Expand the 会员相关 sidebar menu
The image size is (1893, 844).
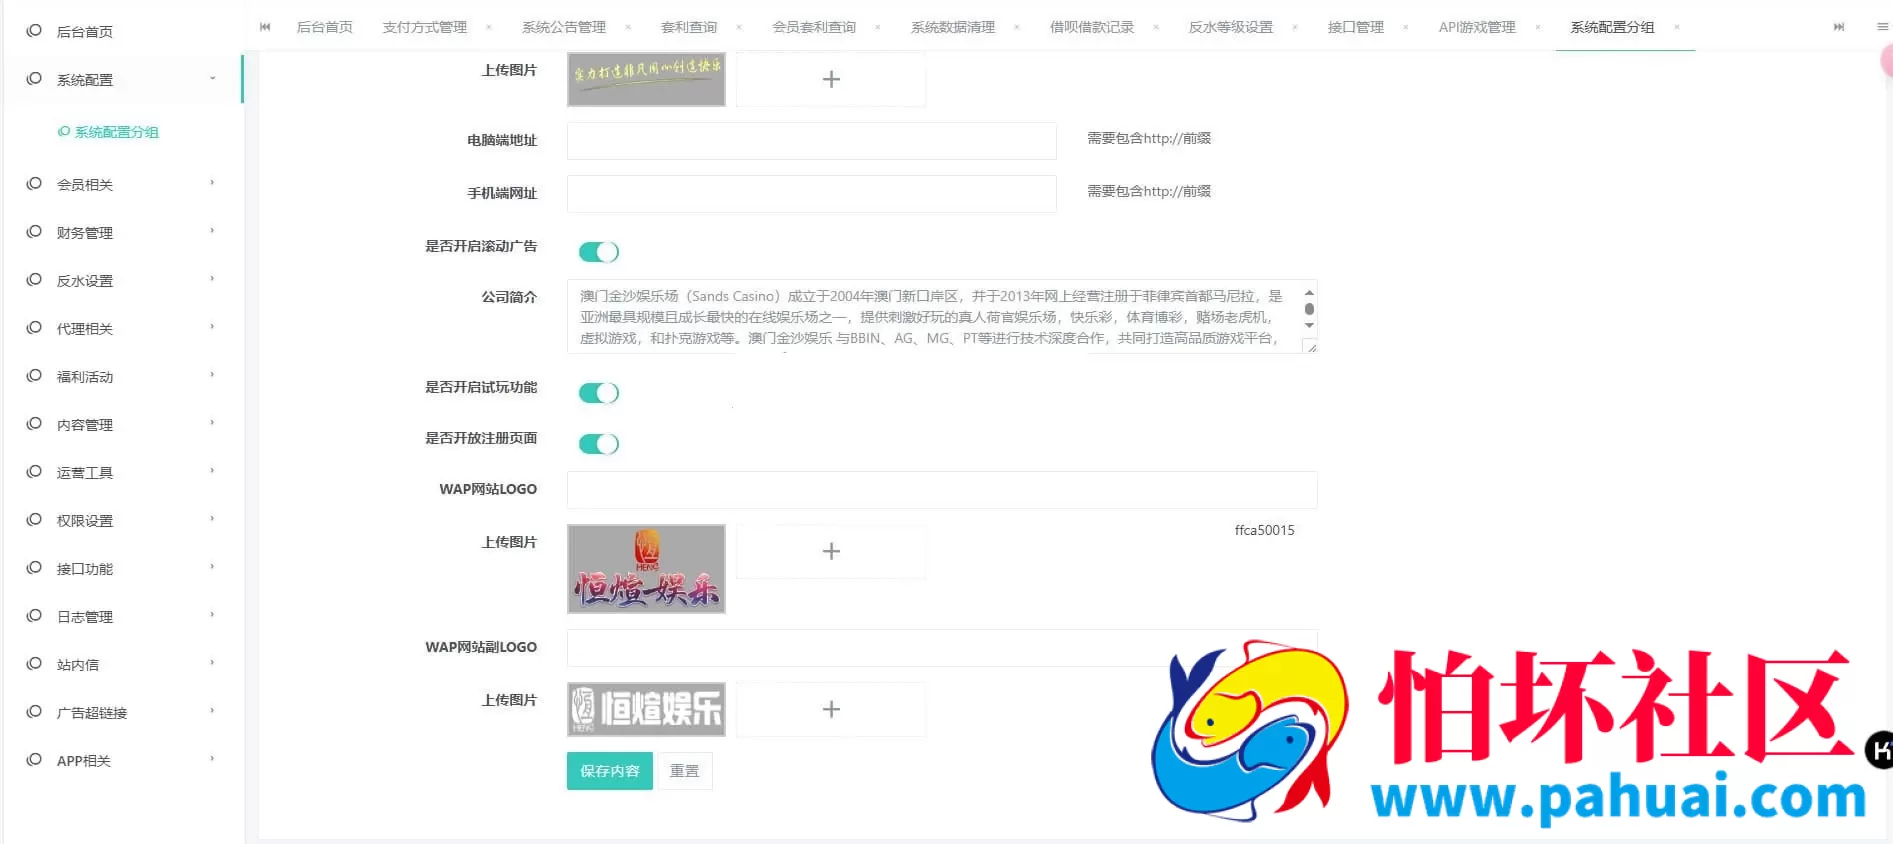tap(212, 183)
